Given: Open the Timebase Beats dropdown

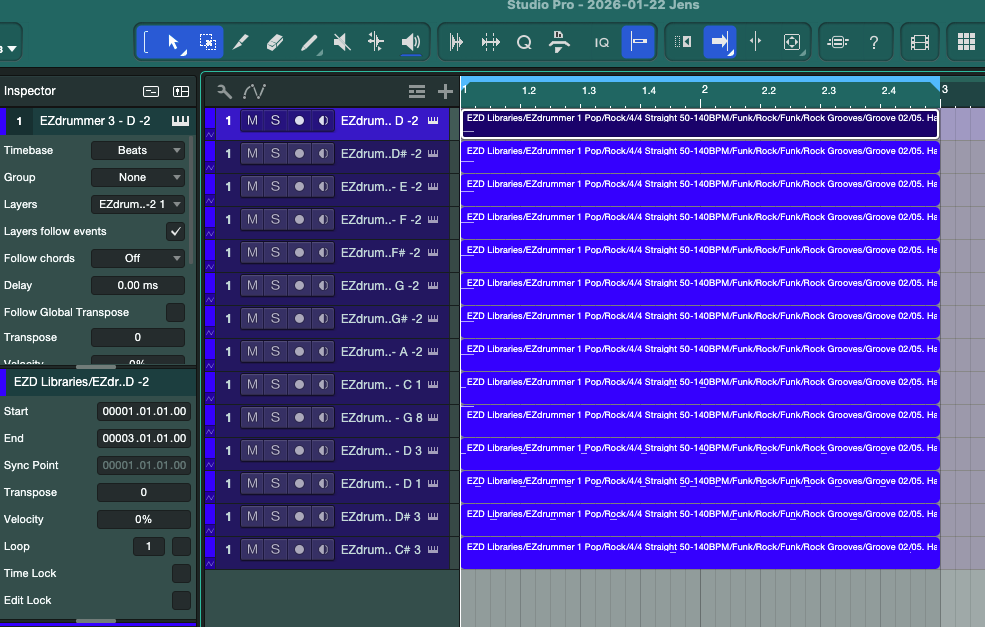Looking at the screenshot, I should [x=137, y=150].
